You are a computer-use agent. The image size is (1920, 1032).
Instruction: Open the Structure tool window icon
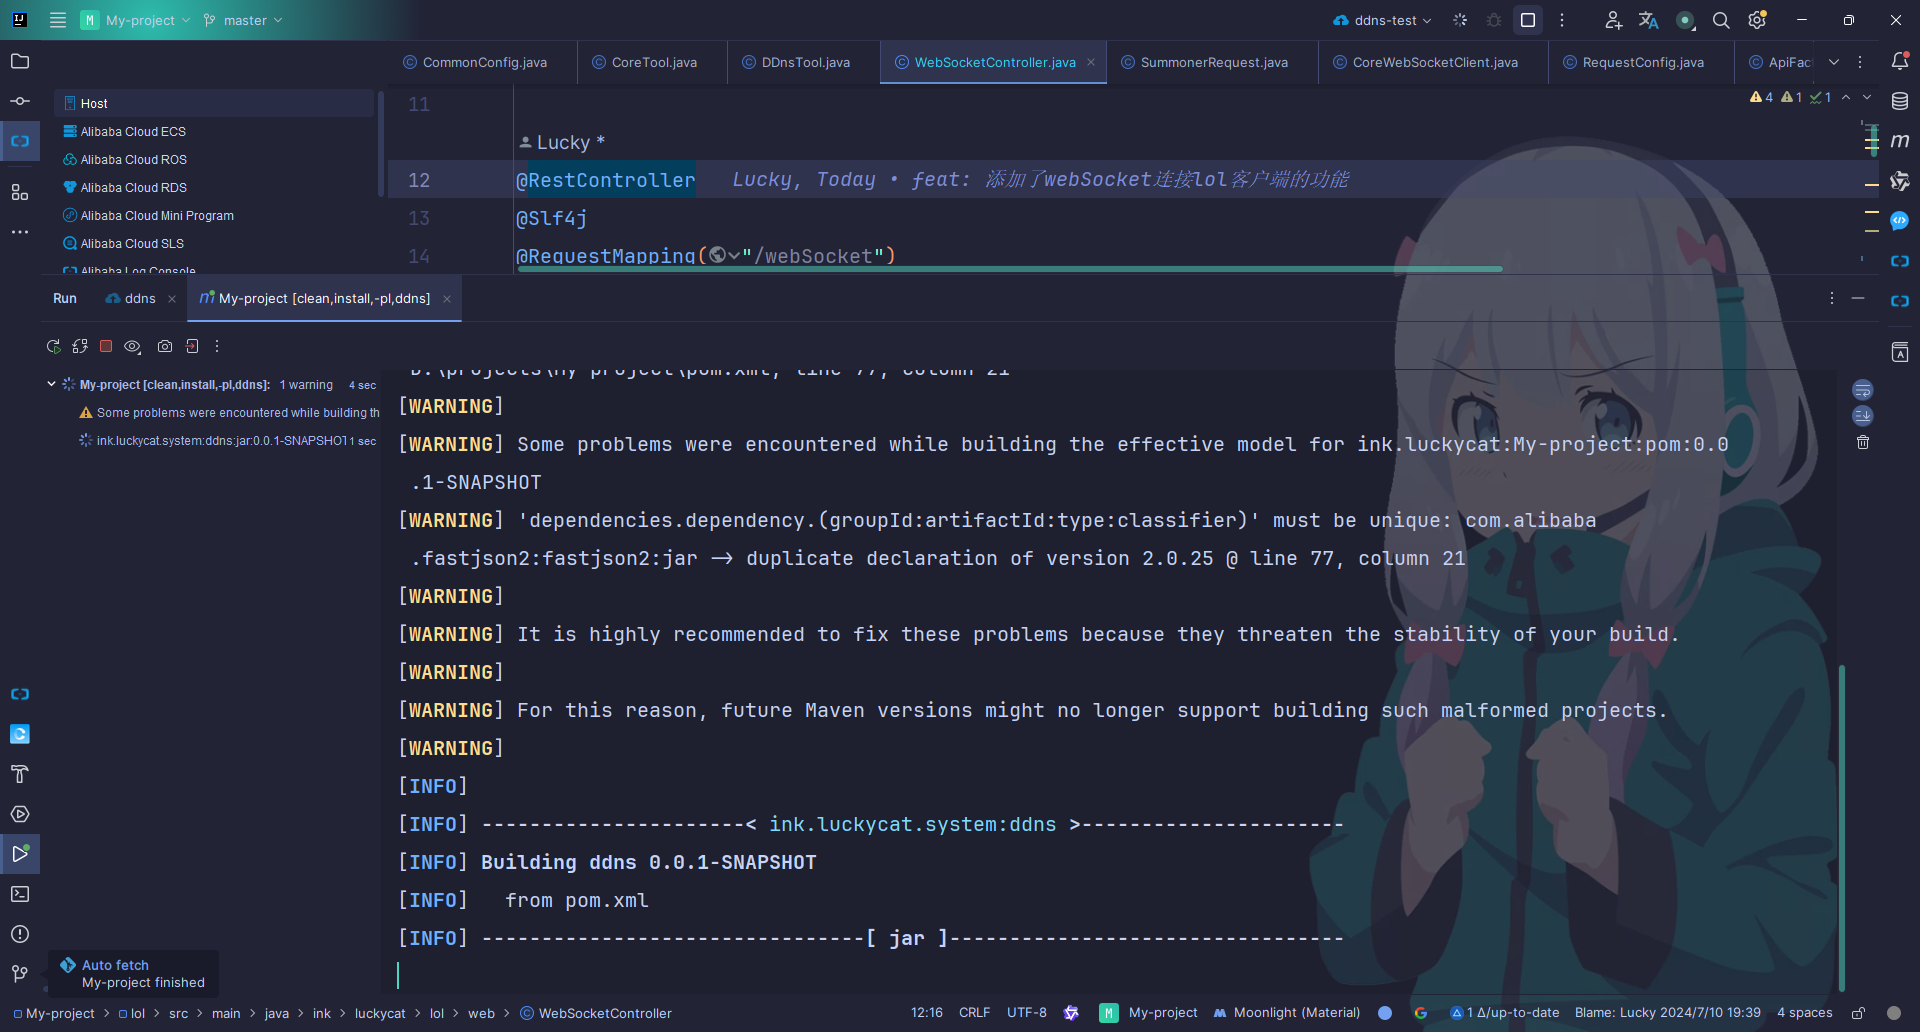click(x=20, y=192)
